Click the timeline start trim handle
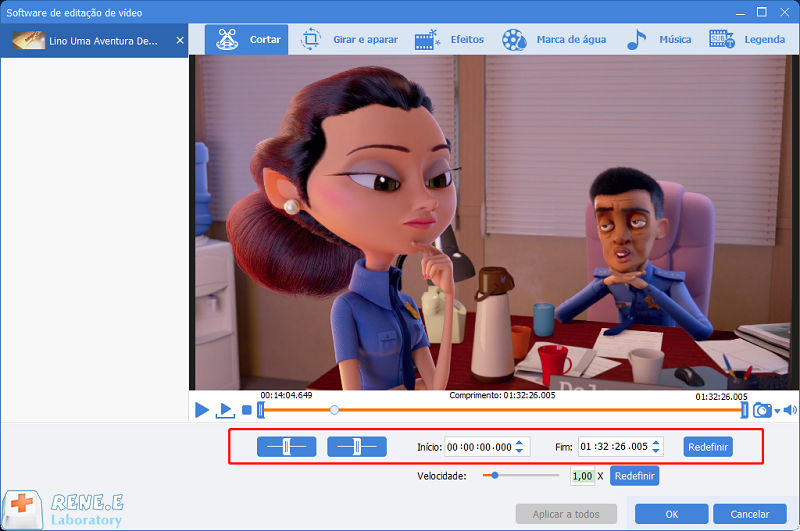The height and width of the screenshot is (531, 800). click(261, 410)
